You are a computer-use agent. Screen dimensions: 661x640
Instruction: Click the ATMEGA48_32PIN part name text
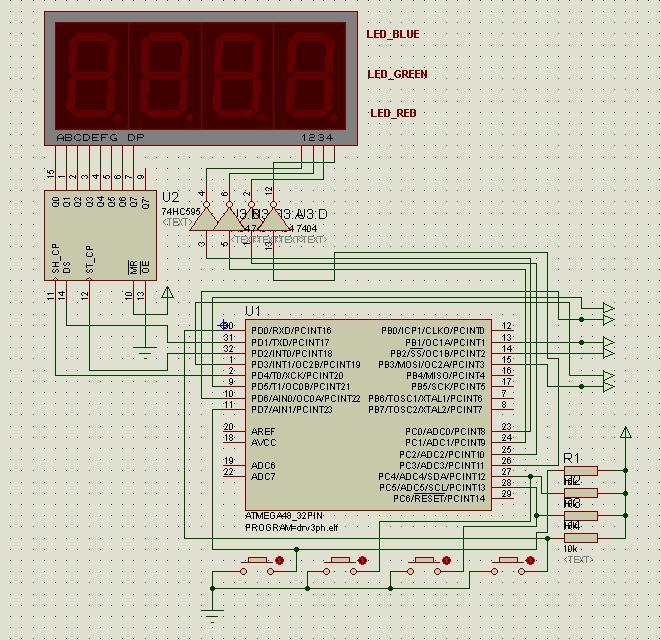pyautogui.click(x=284, y=516)
